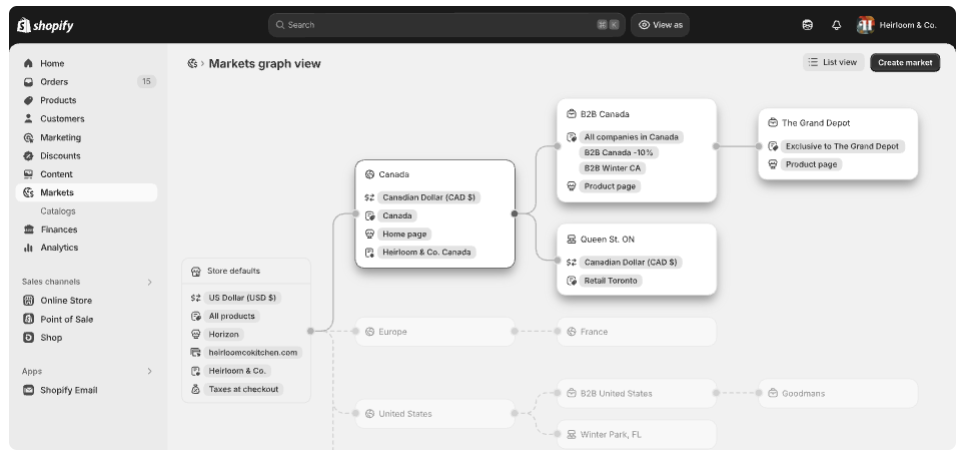The height and width of the screenshot is (458, 967).
Task: Click the View as button
Action: click(660, 25)
